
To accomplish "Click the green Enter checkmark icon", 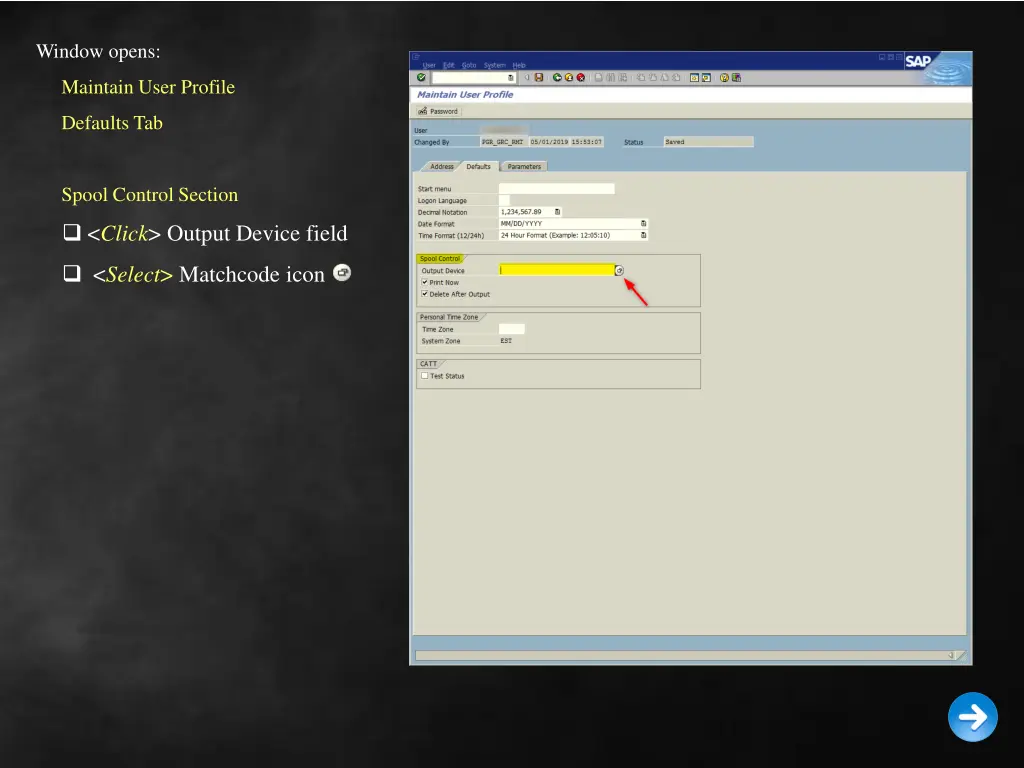I will pyautogui.click(x=421, y=77).
